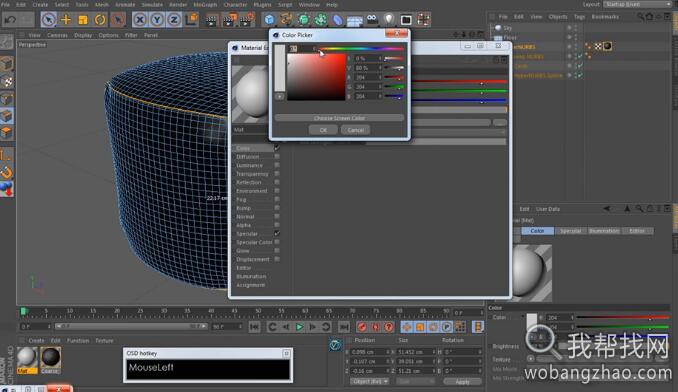Toggle the Z axis lock
Screen dimensions: 678x392
coord(174,20)
